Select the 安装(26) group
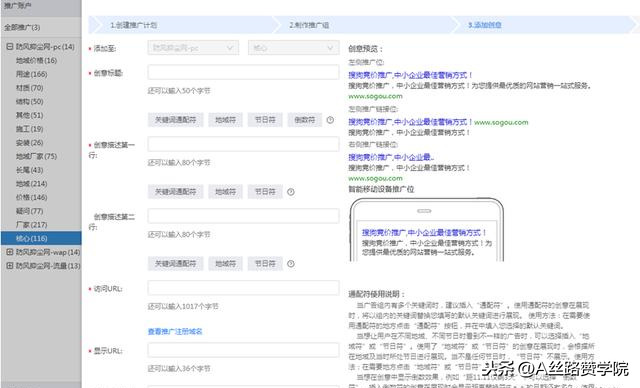Image resolution: width=640 pixels, height=388 pixels. pos(29,143)
